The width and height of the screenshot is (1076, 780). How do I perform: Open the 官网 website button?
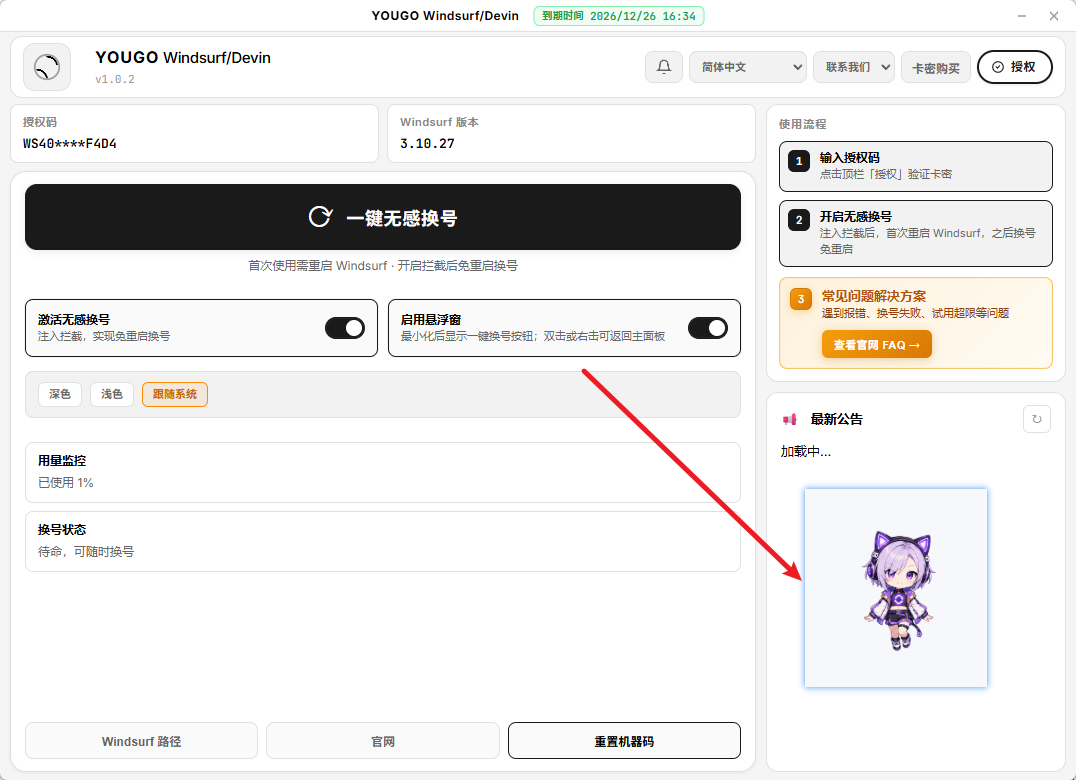point(383,741)
